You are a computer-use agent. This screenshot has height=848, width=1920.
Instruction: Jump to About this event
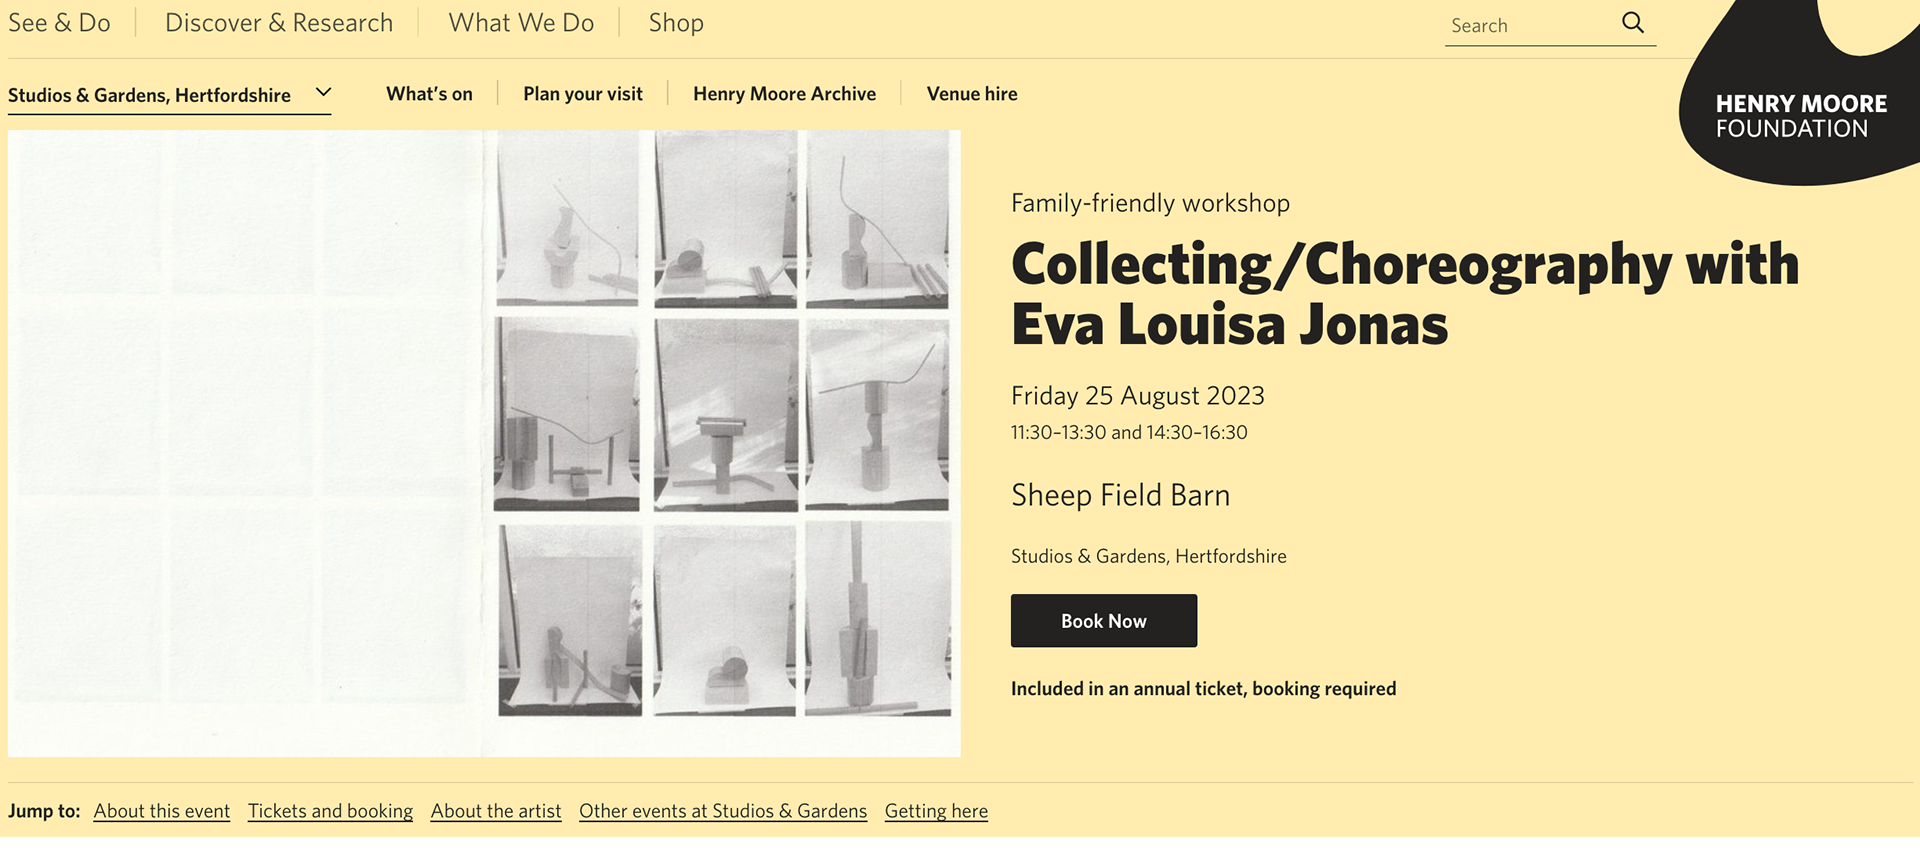(162, 811)
